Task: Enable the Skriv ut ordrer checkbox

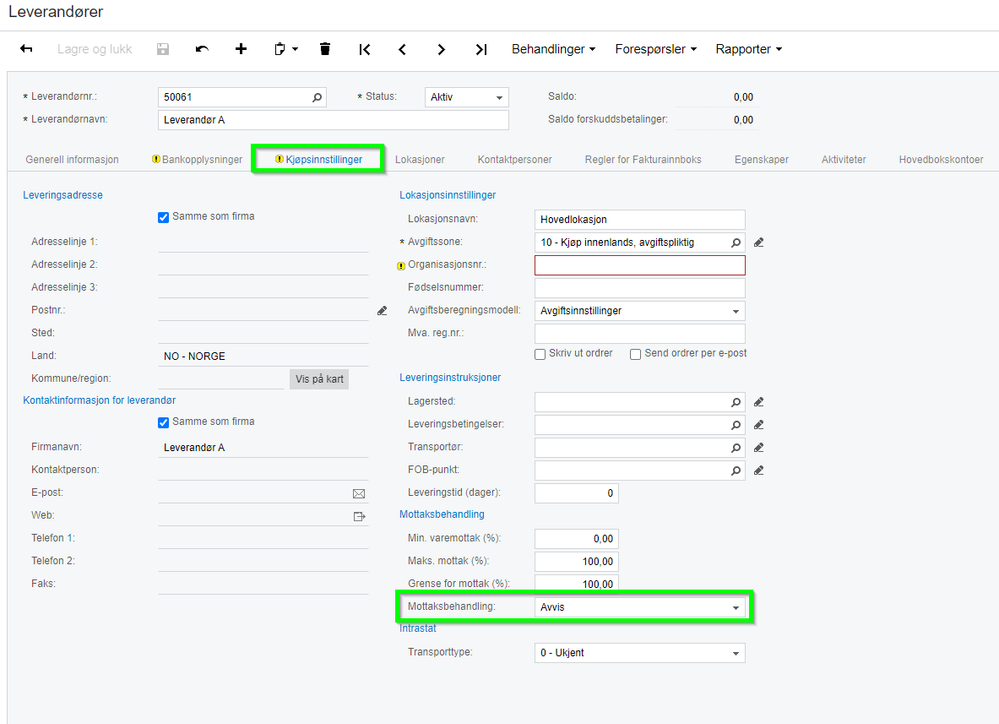Action: point(540,354)
